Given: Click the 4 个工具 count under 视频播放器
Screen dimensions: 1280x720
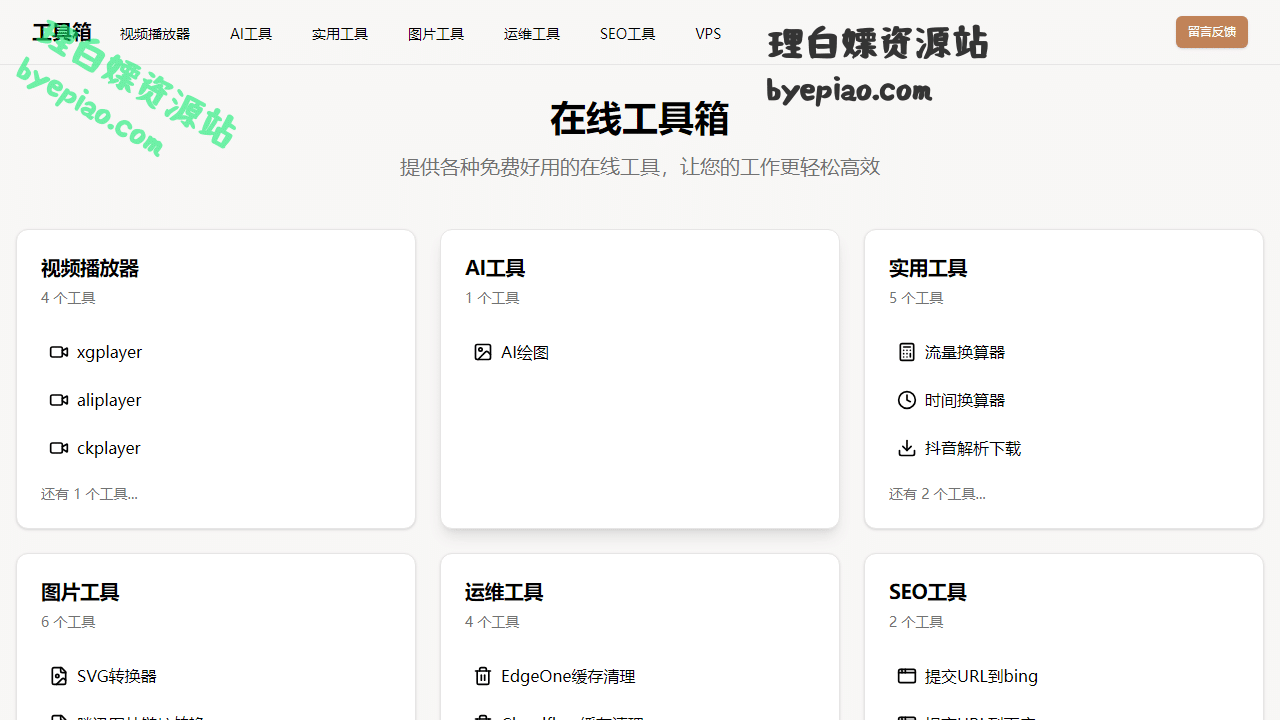Looking at the screenshot, I should pyautogui.click(x=68, y=298).
